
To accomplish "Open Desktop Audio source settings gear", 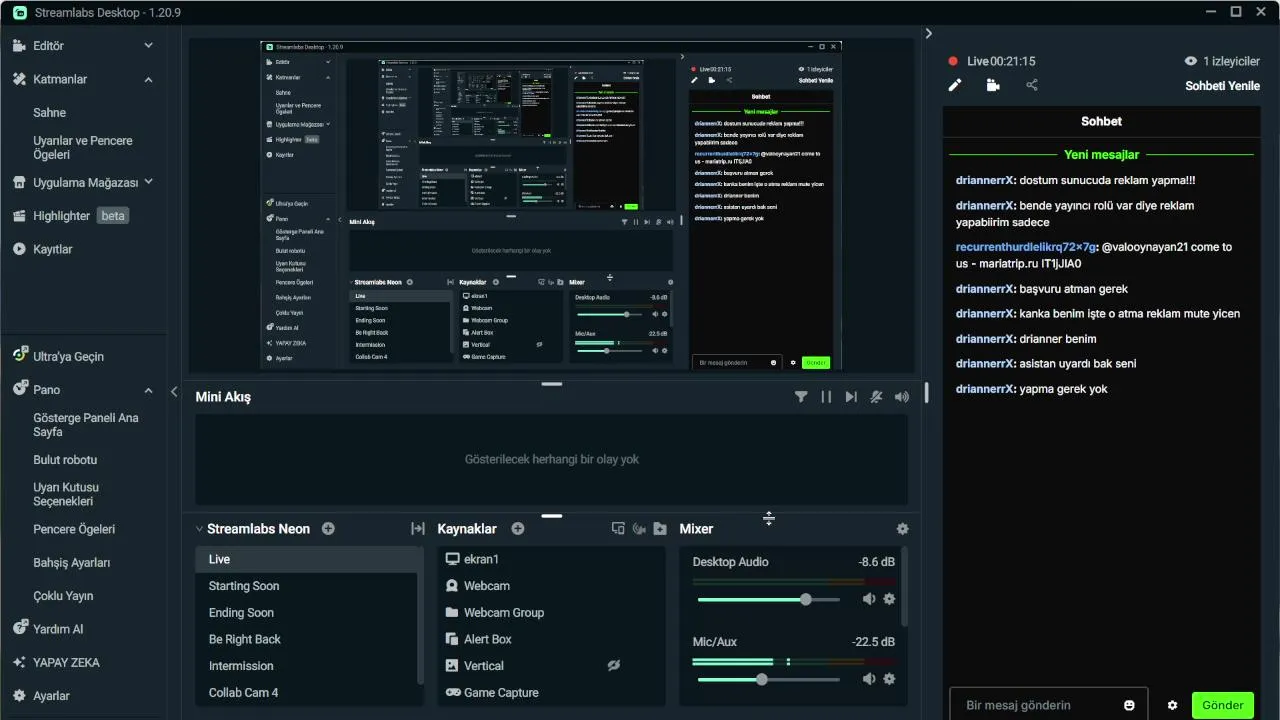I will coord(889,599).
